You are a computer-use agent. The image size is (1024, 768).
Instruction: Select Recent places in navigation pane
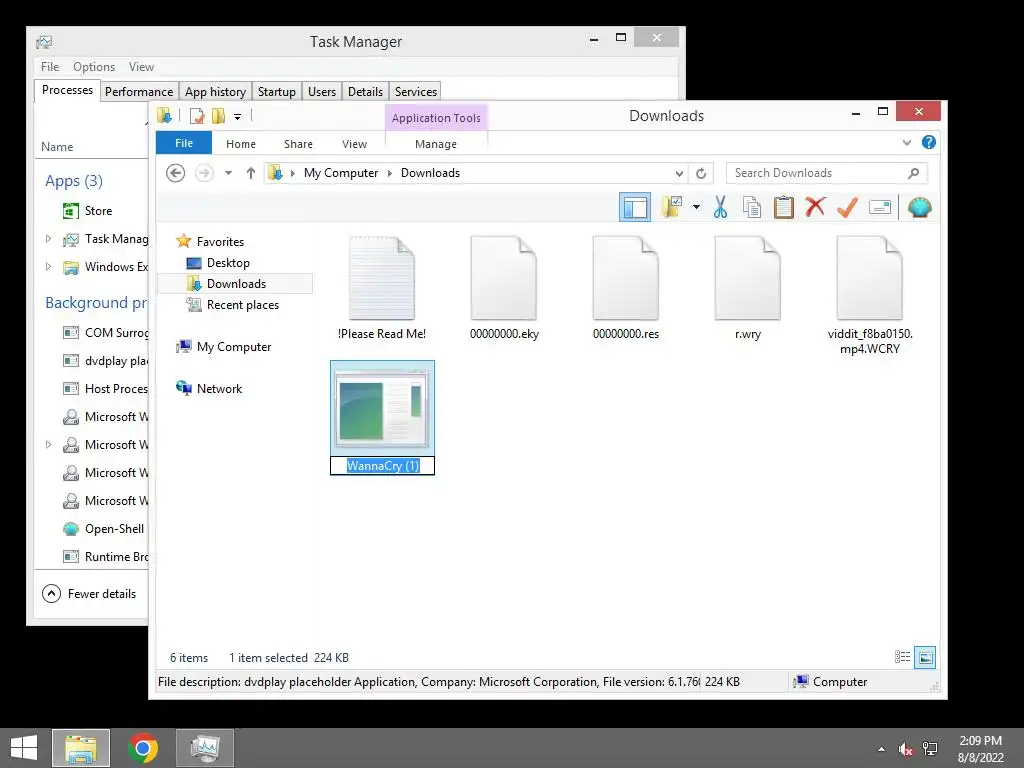(242, 305)
